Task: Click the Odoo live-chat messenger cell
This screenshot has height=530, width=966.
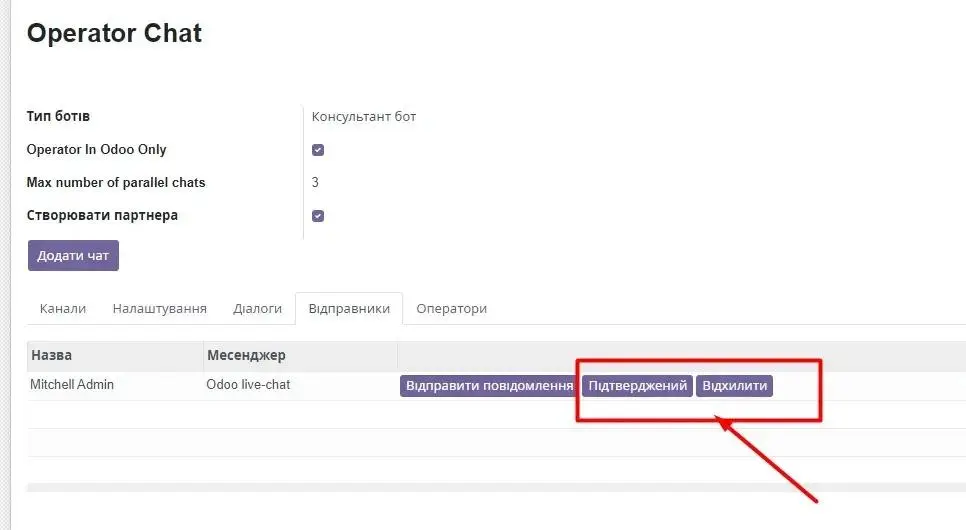Action: [248, 385]
